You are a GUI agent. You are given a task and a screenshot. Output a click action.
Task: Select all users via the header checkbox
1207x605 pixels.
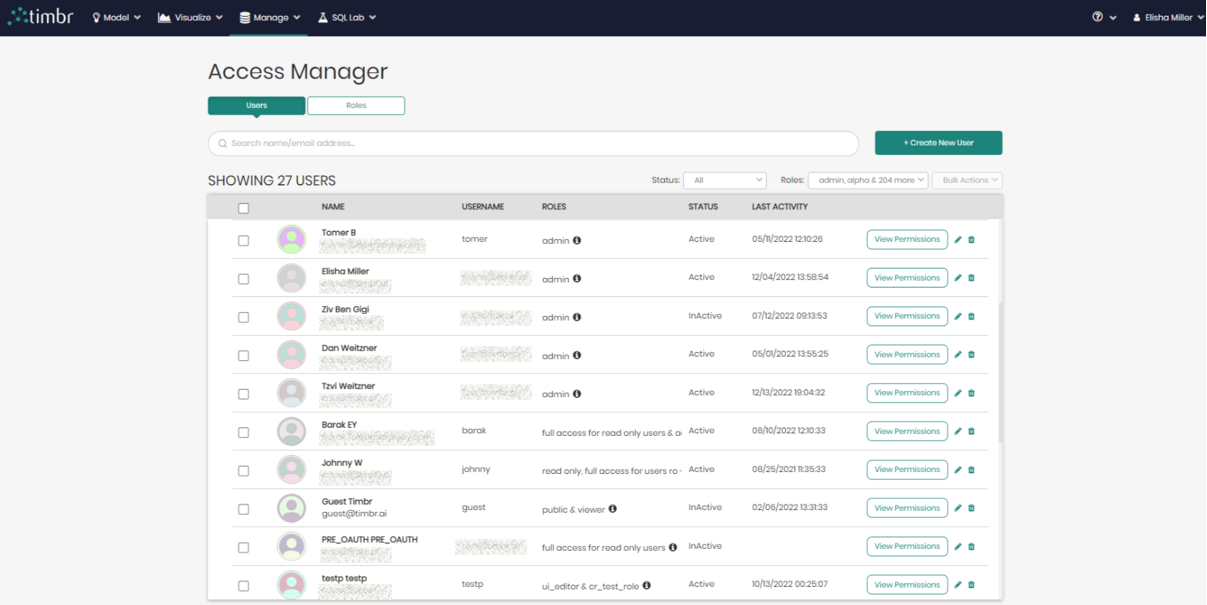coord(243,206)
